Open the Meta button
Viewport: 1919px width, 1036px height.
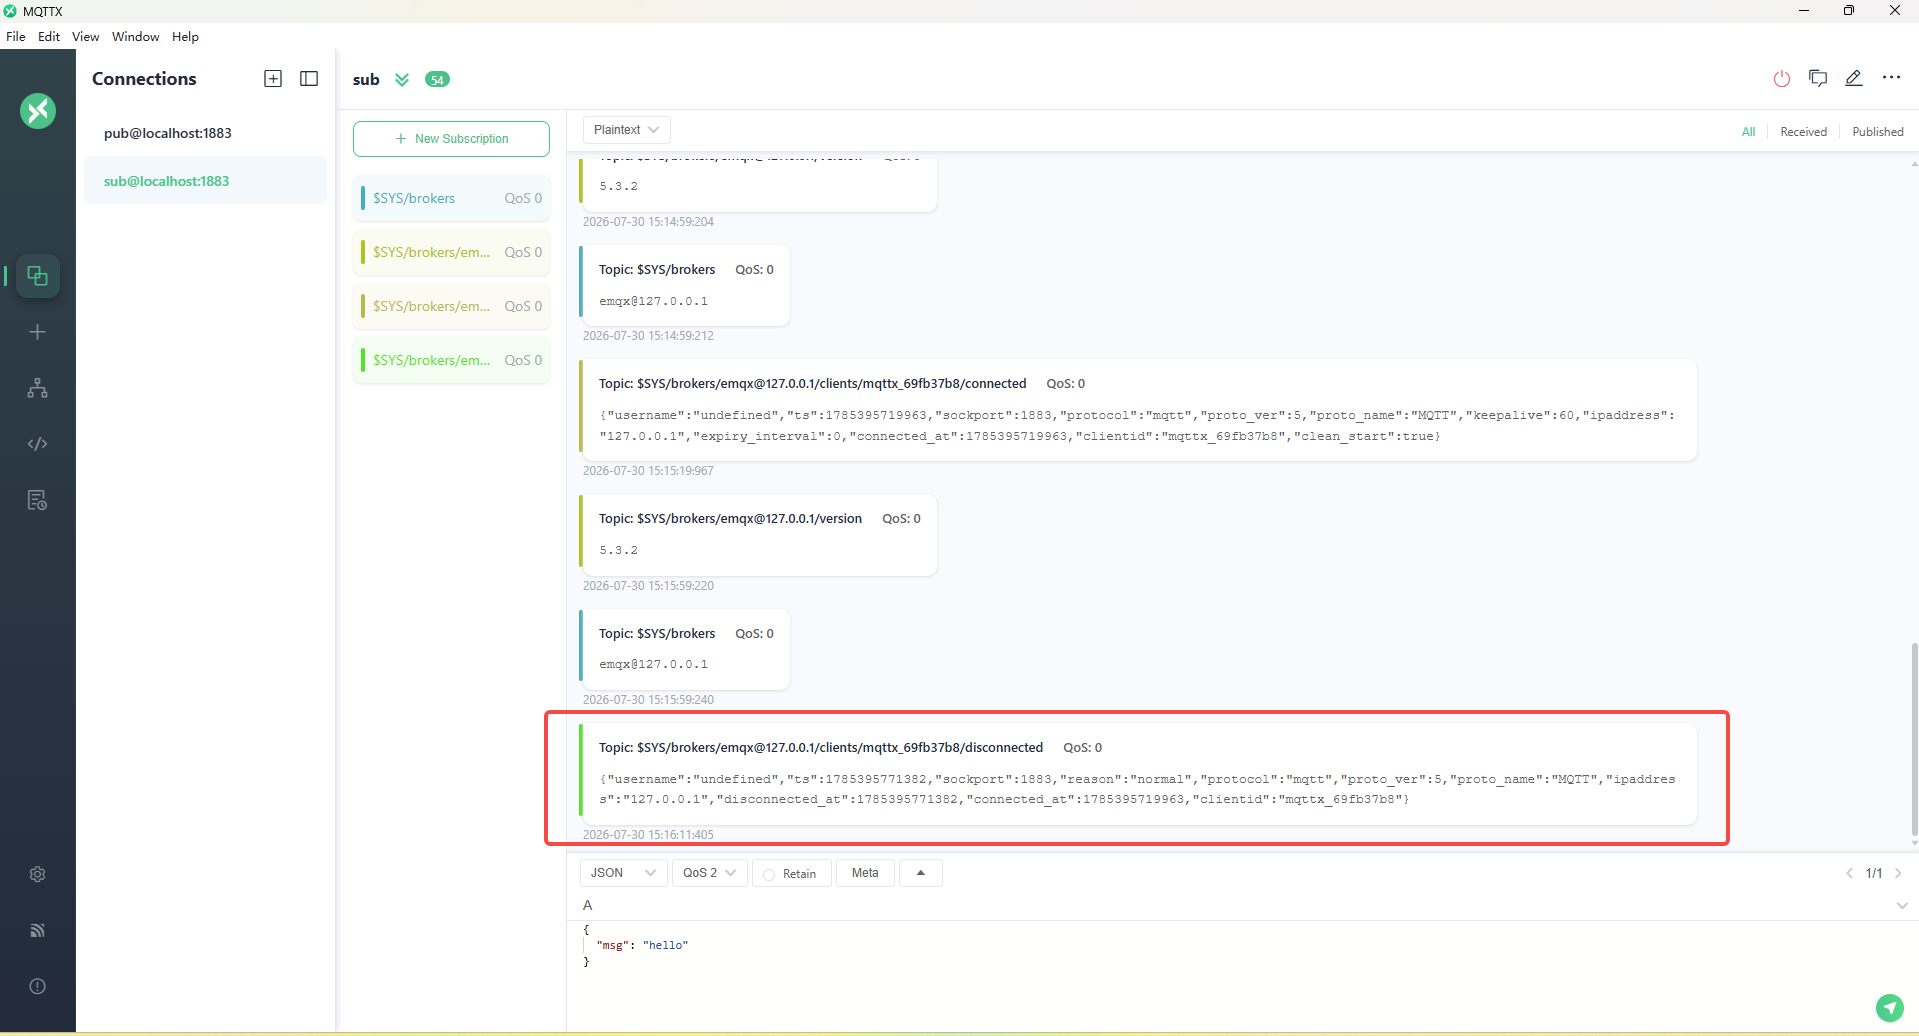pos(865,873)
